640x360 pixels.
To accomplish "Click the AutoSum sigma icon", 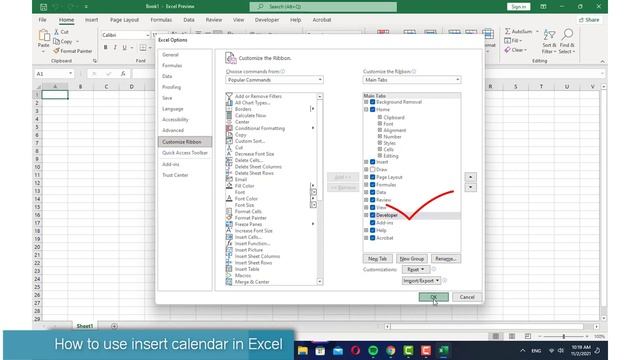I will [507, 31].
